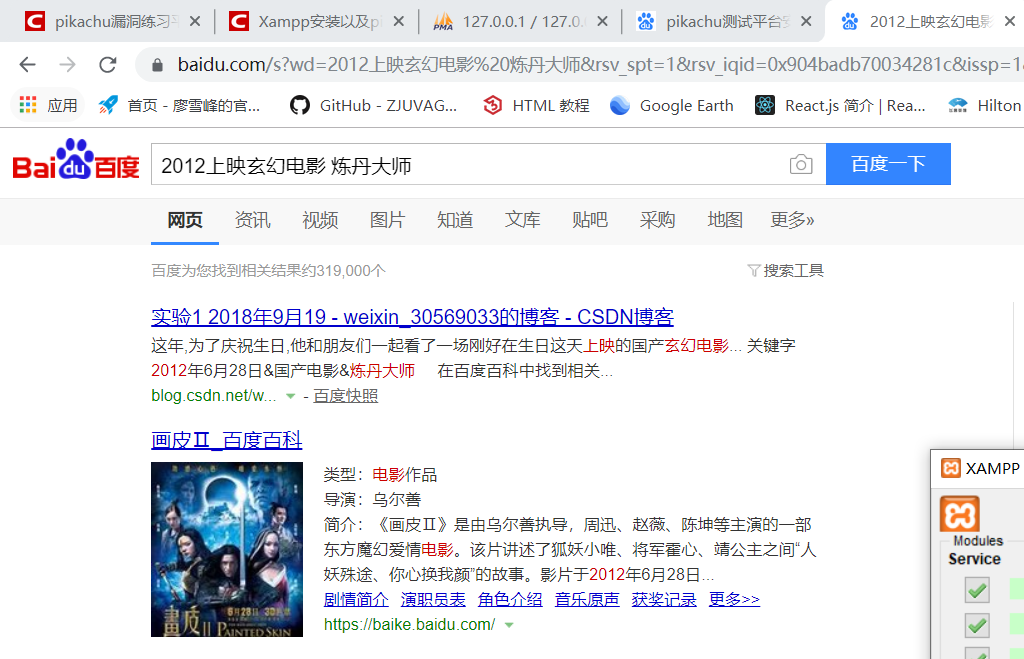Viewport: 1024px width, 659px height.
Task: Select the 知道 search category
Action: [x=455, y=220]
